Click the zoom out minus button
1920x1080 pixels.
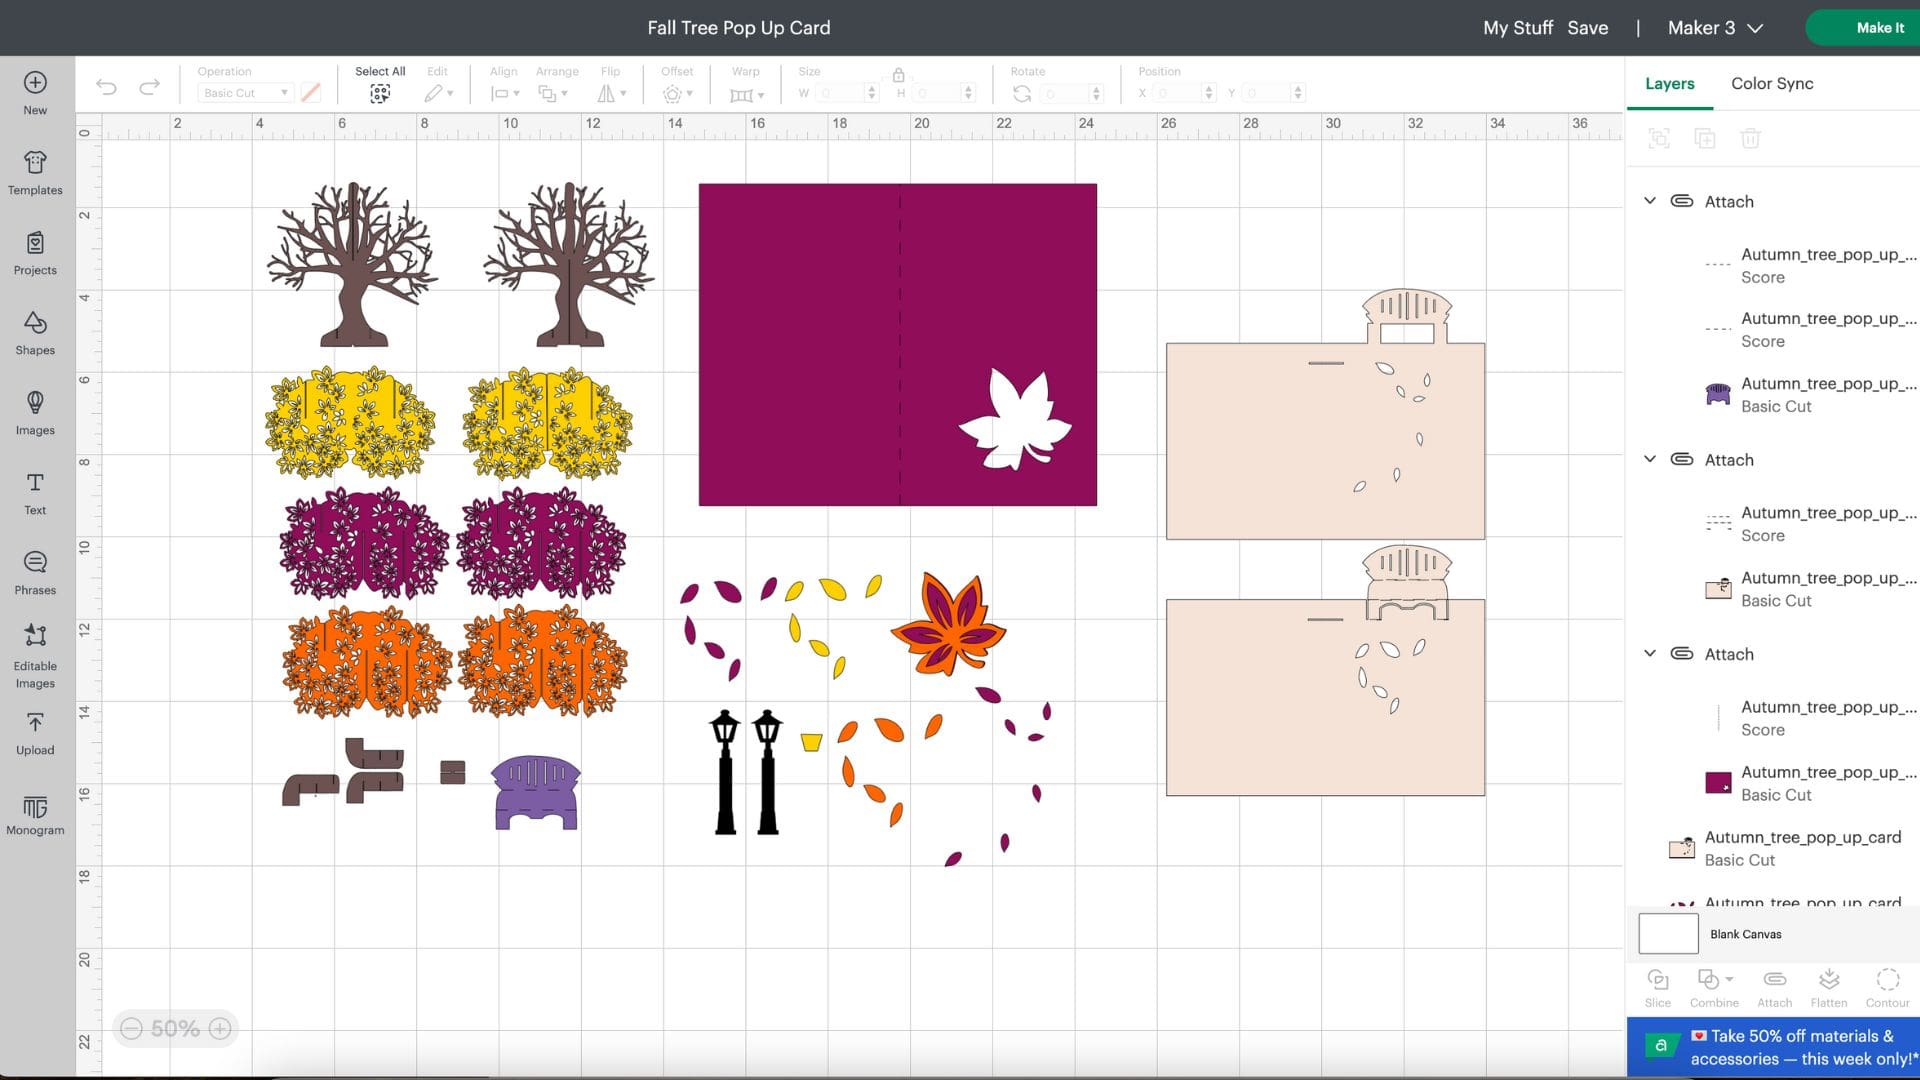[x=131, y=1028]
